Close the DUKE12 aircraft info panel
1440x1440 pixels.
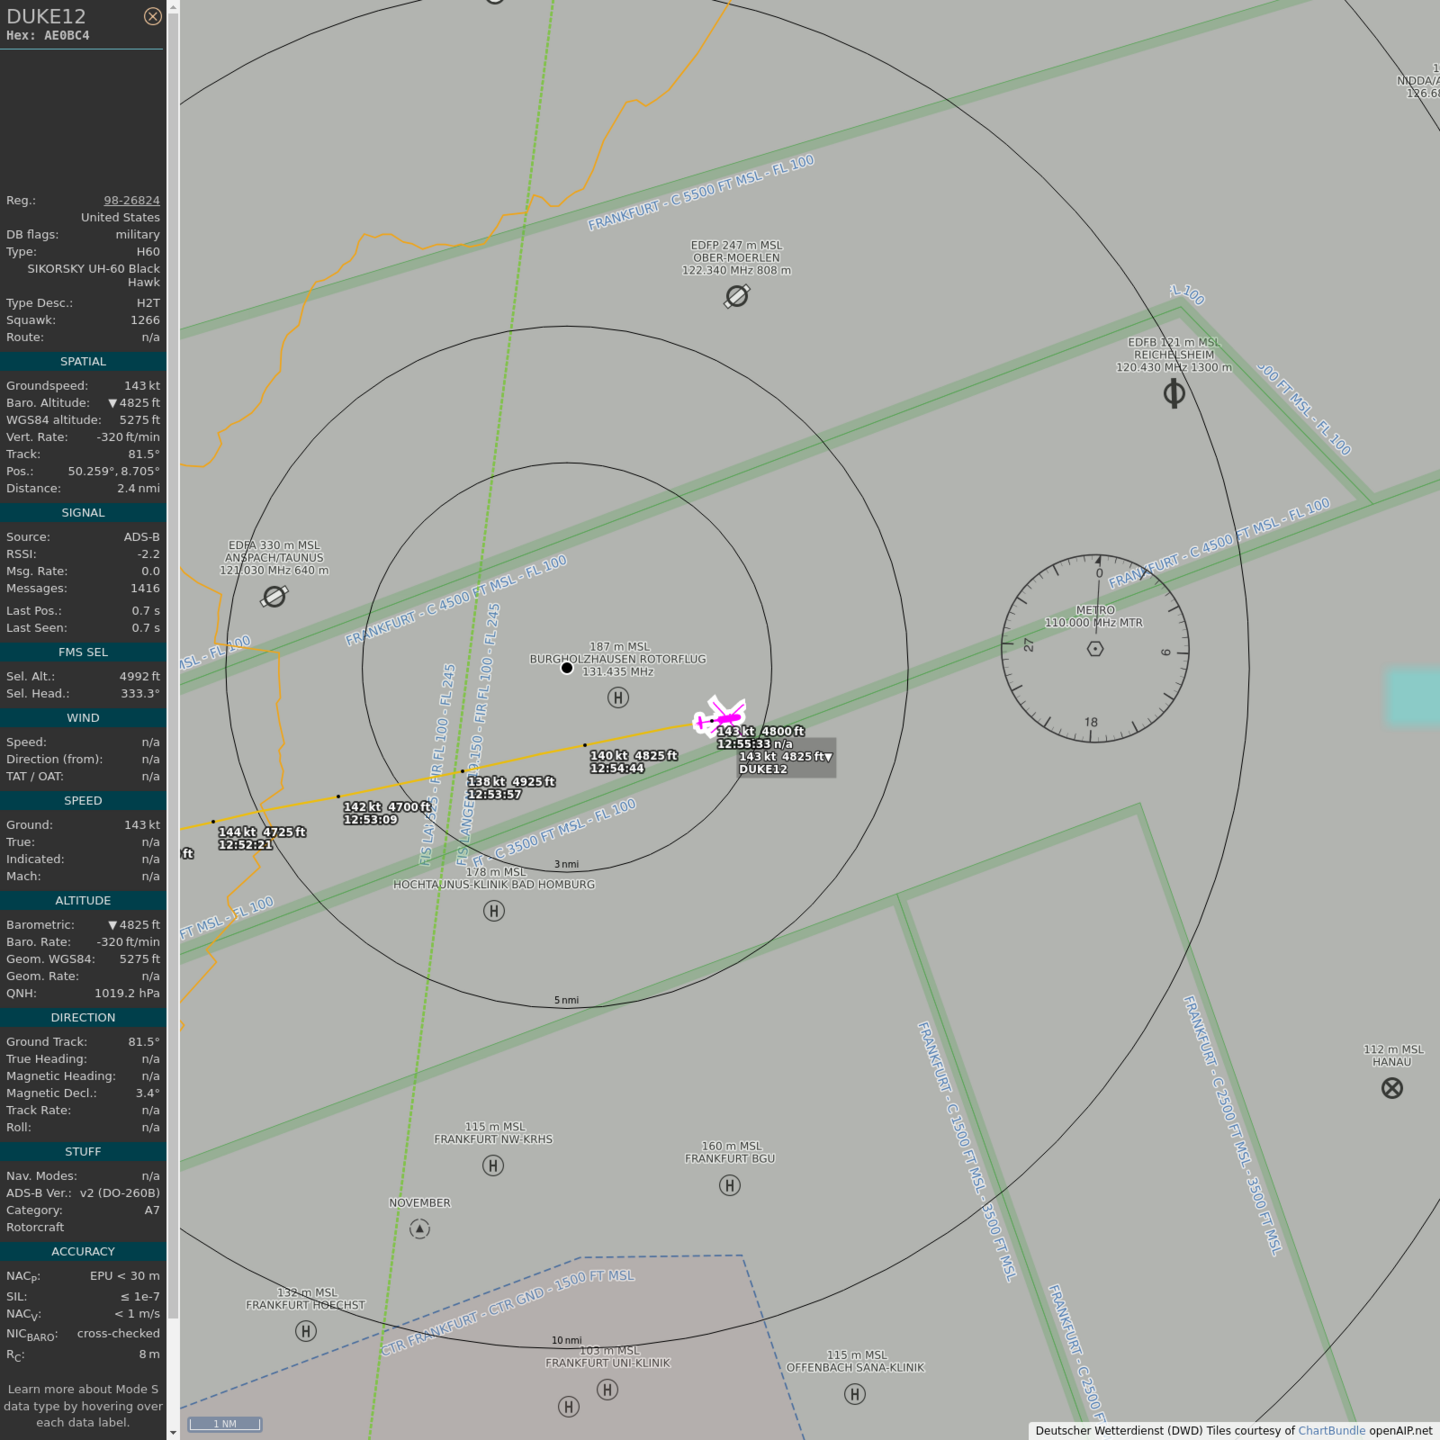click(x=152, y=16)
